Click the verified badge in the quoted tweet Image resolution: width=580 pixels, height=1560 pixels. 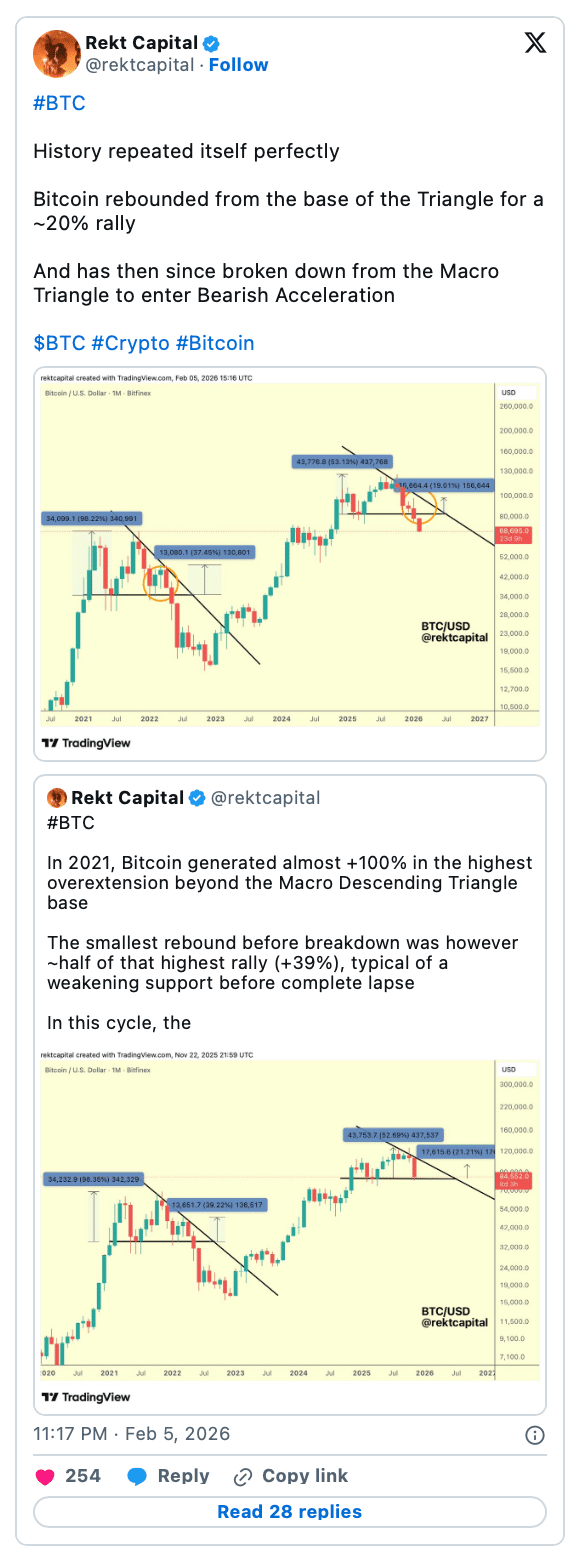tap(196, 798)
